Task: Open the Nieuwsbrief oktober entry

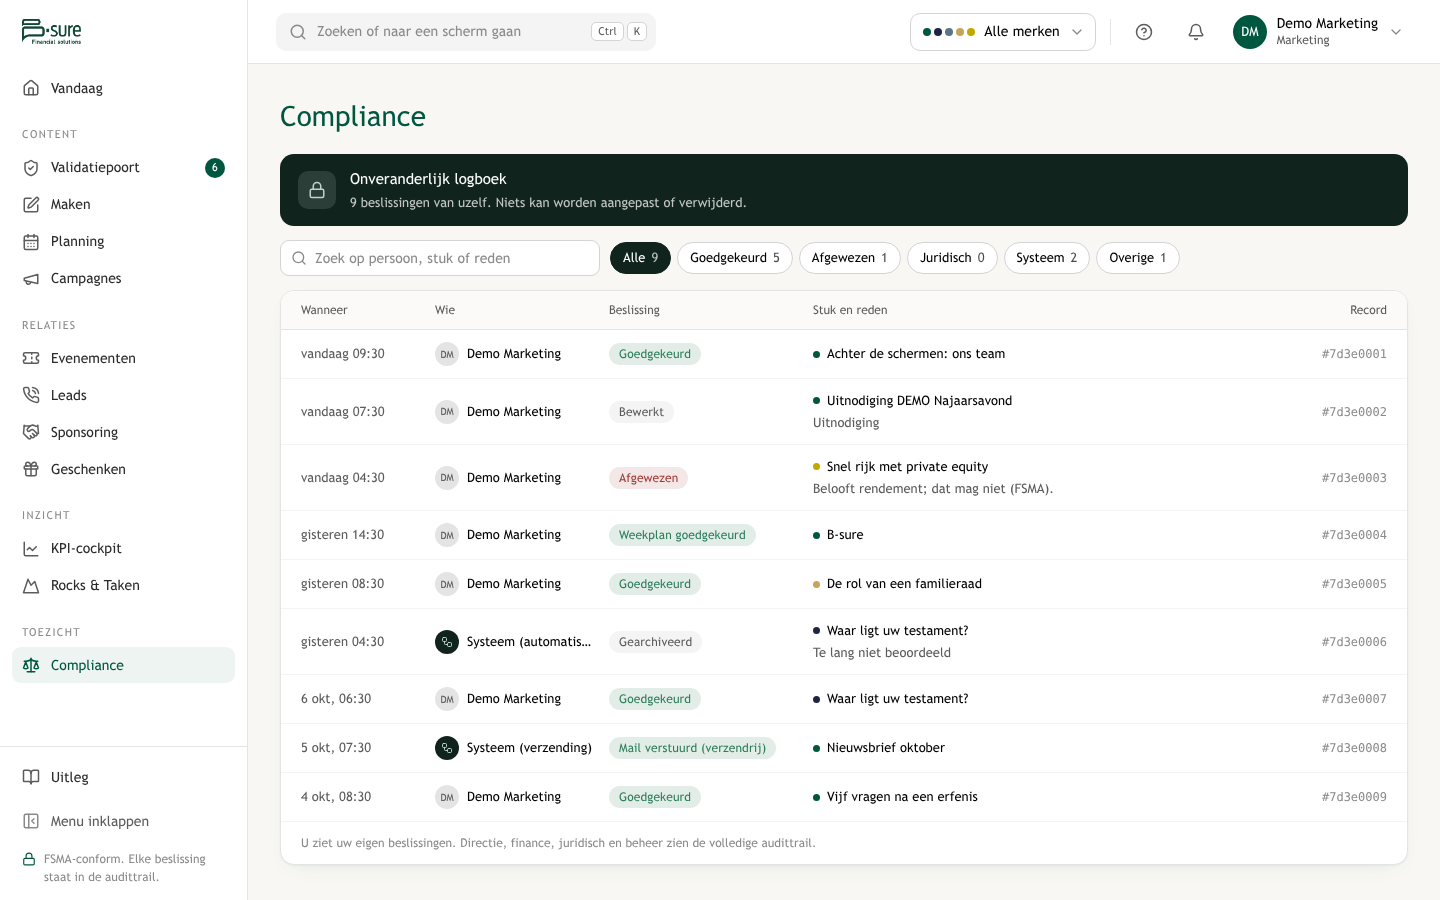Action: tap(886, 748)
